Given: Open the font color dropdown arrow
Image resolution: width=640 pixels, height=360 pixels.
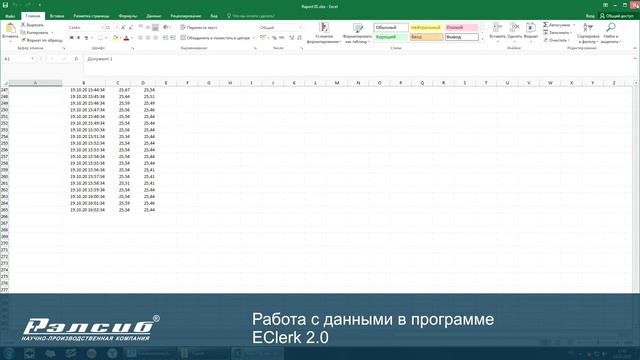Looking at the screenshot, I should coord(131,38).
